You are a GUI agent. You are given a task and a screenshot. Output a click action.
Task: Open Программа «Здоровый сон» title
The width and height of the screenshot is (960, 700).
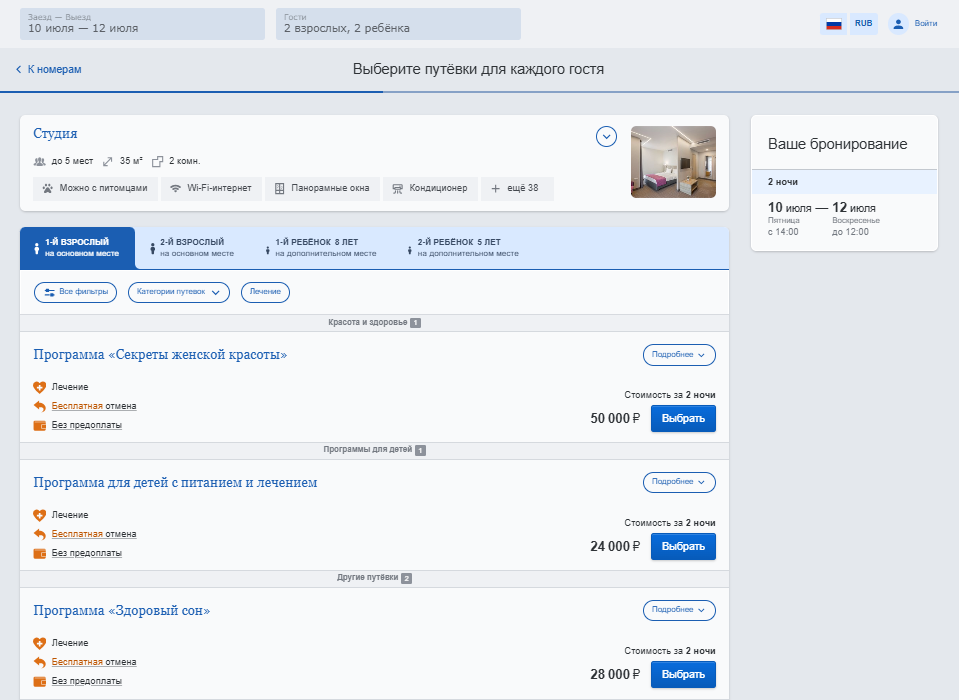(x=122, y=611)
